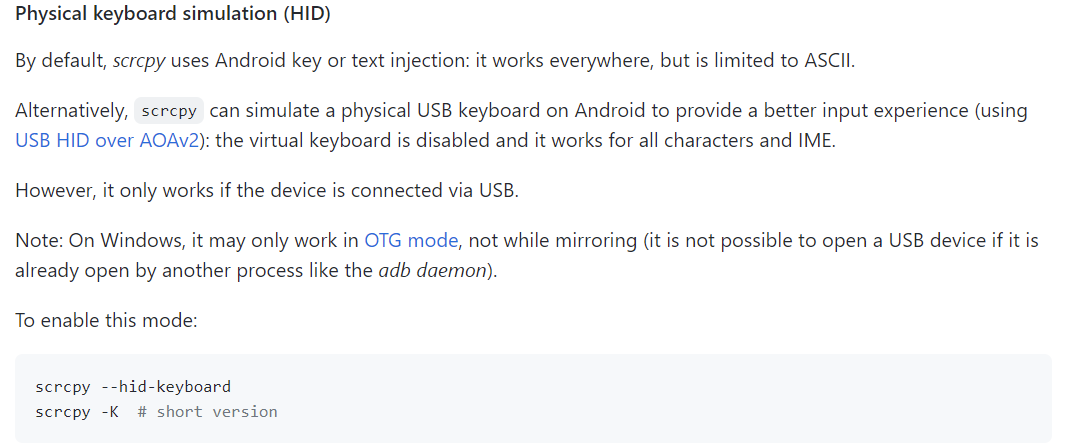Click 'scrcpy' on the first code line

click(63, 386)
